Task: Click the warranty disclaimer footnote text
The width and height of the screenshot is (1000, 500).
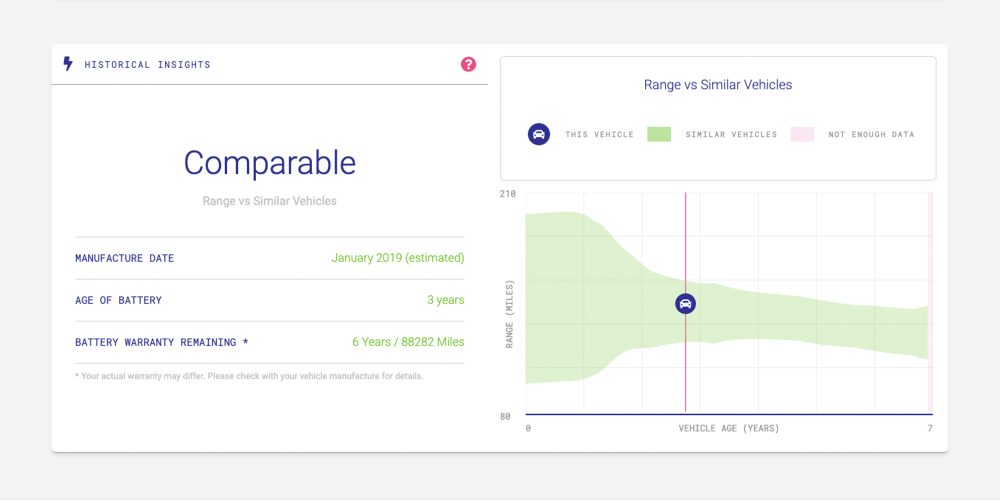Action: tap(249, 377)
